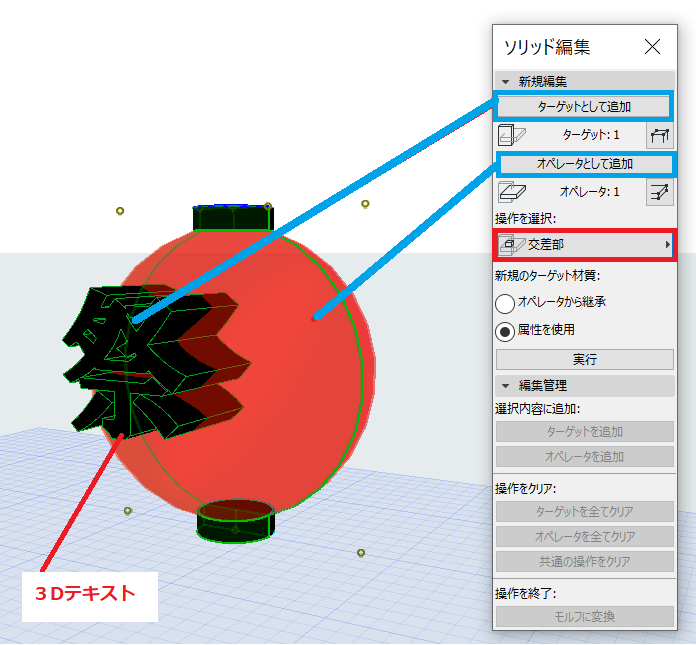
Task: Click ターゲットを全てクリア button
Action: [x=585, y=512]
